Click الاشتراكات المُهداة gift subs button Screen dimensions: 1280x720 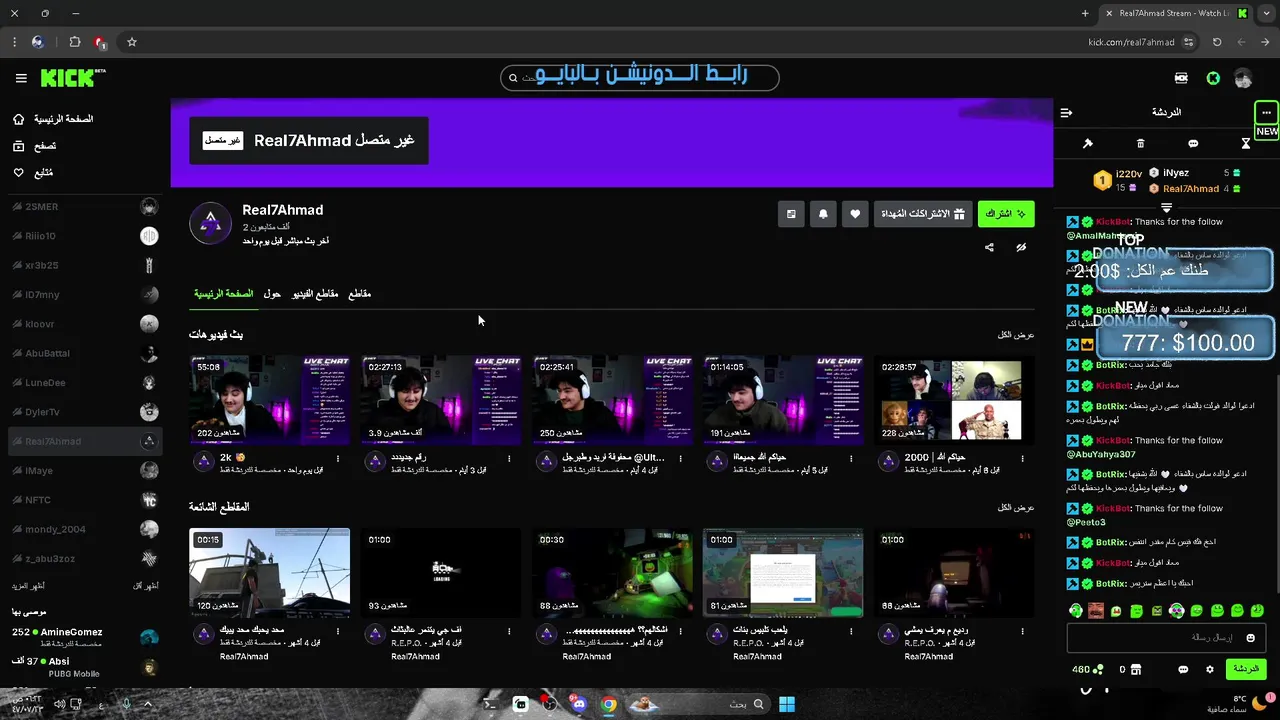coord(922,214)
